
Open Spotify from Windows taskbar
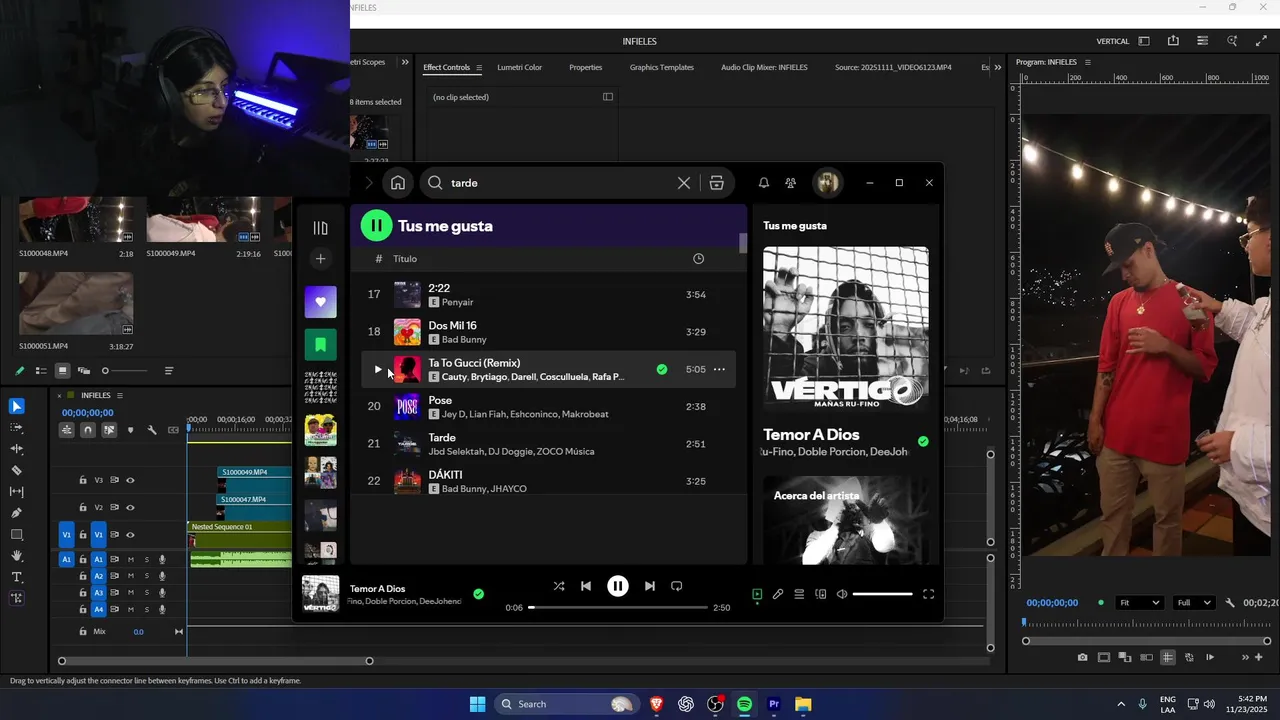744,704
